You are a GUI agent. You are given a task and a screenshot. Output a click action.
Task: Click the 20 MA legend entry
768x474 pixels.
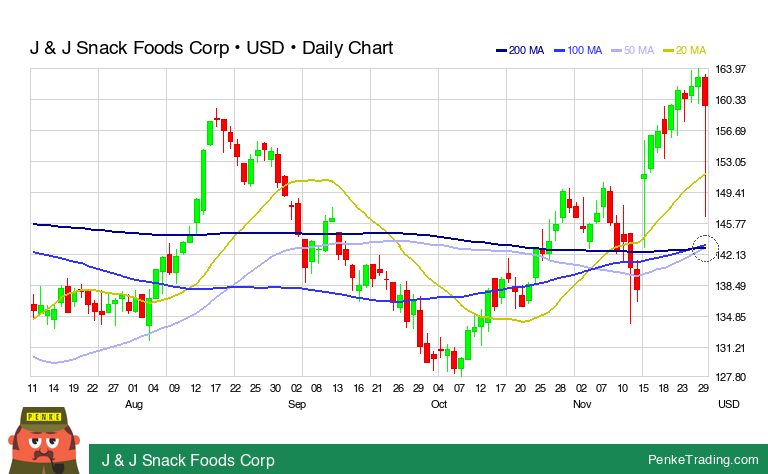pos(684,50)
